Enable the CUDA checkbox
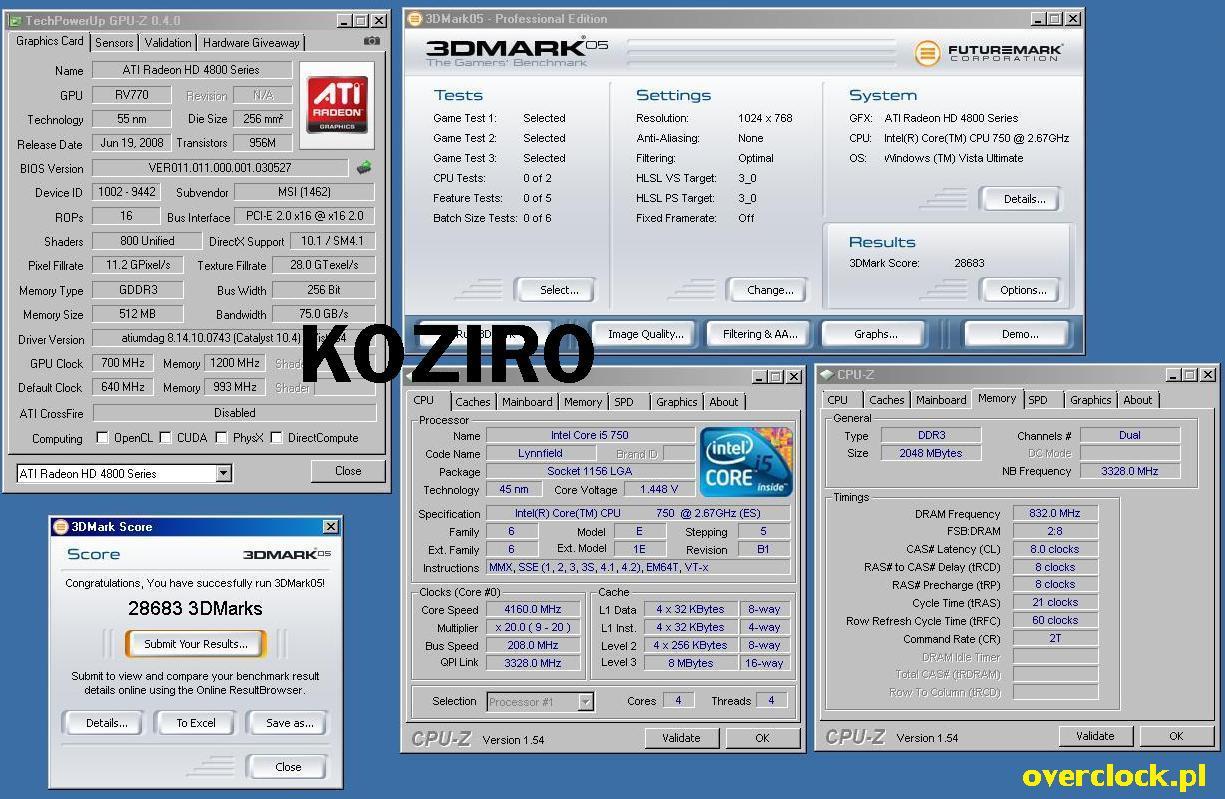 coord(165,437)
